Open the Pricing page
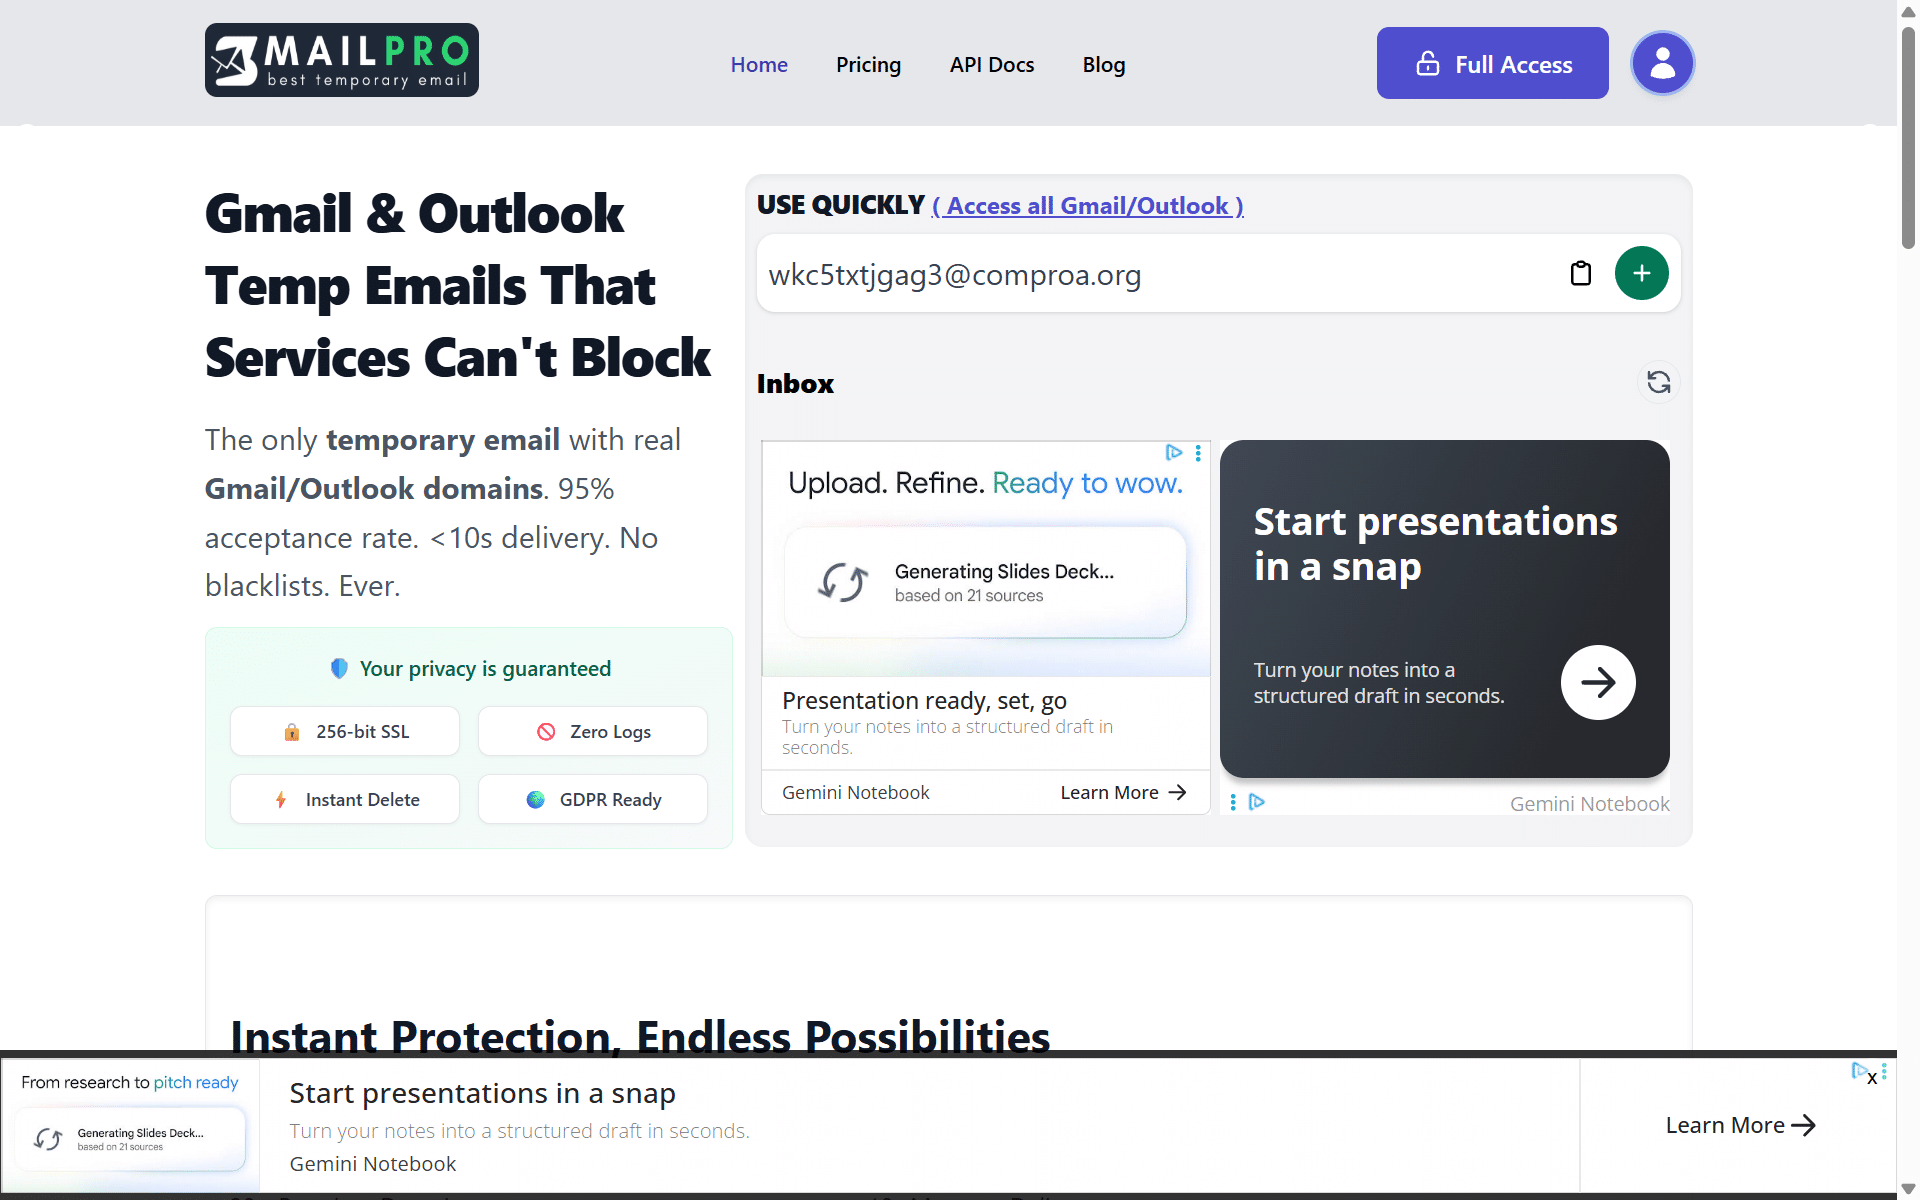This screenshot has width=1920, height=1200. 868,65
